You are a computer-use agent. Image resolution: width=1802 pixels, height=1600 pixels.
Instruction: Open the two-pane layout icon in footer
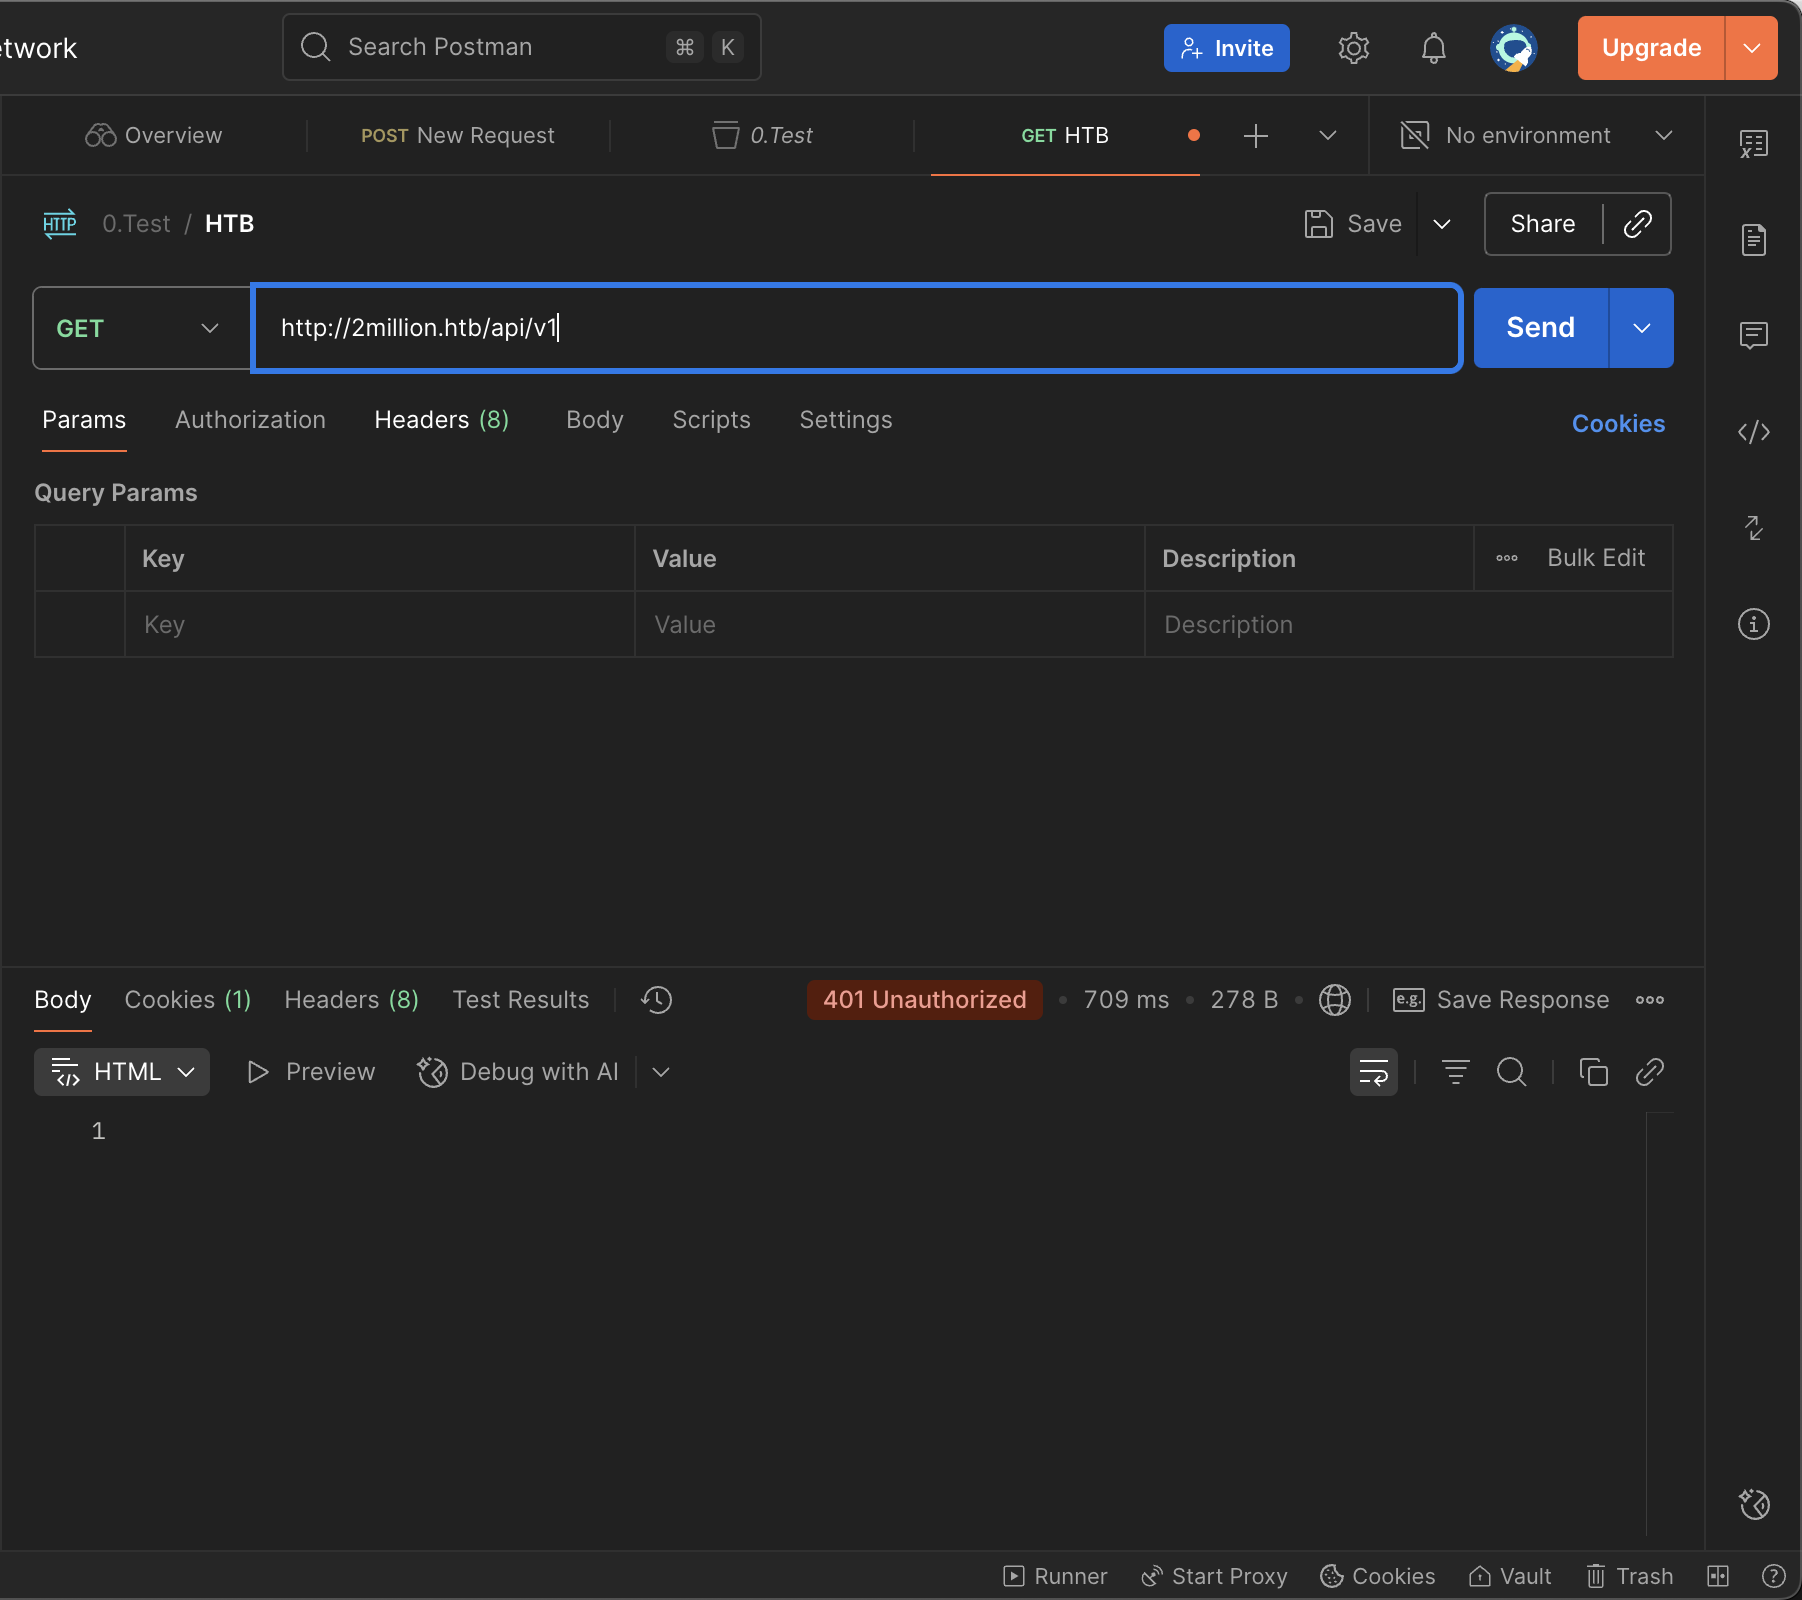[1718, 1576]
